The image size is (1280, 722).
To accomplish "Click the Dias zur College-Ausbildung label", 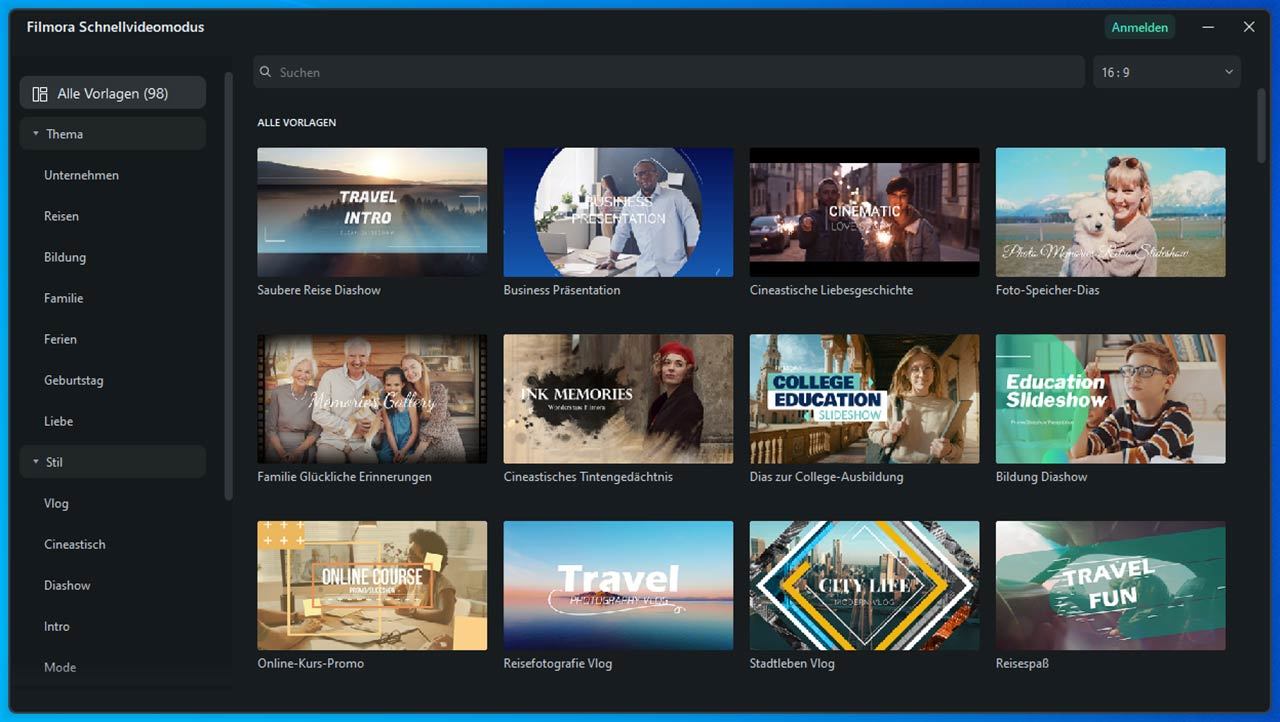I will [826, 477].
